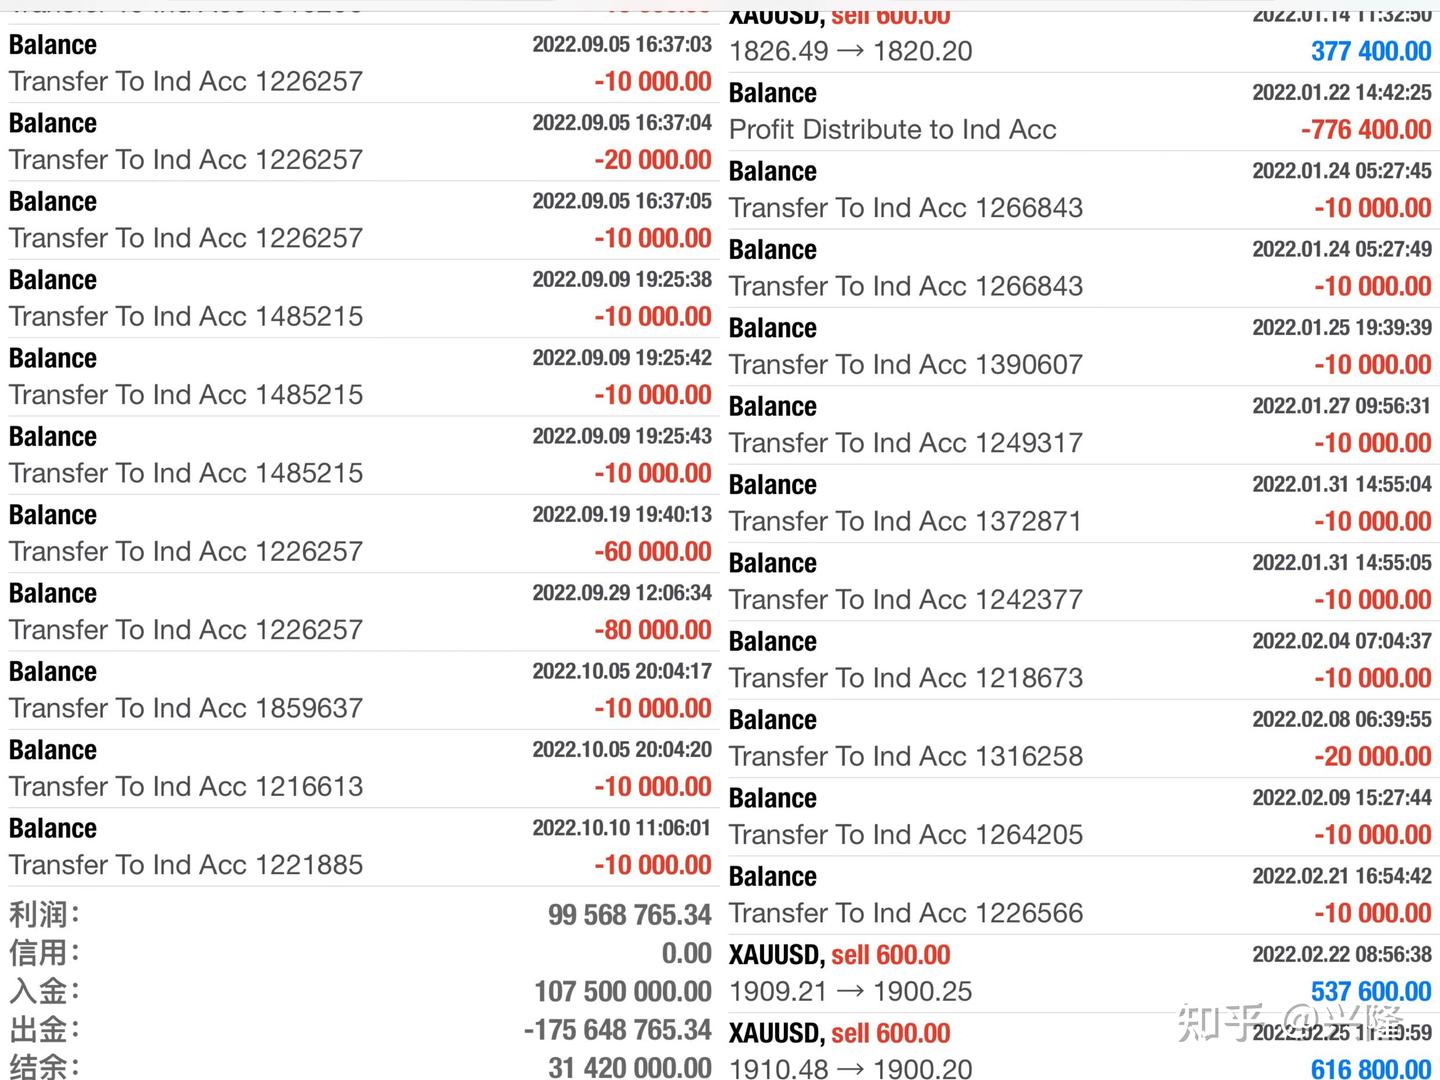Tap the 入金 deposit total row
Image resolution: width=1440 pixels, height=1080 pixels.
tap(360, 991)
